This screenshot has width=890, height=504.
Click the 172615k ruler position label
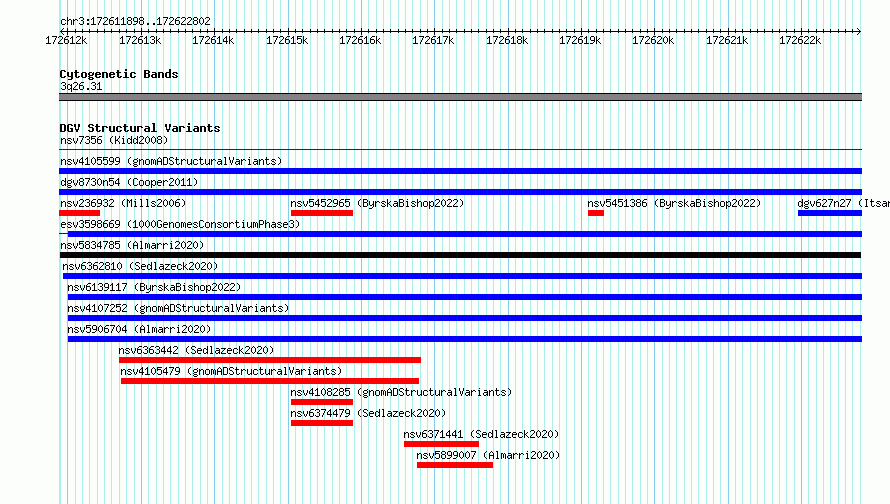pyautogui.click(x=287, y=40)
